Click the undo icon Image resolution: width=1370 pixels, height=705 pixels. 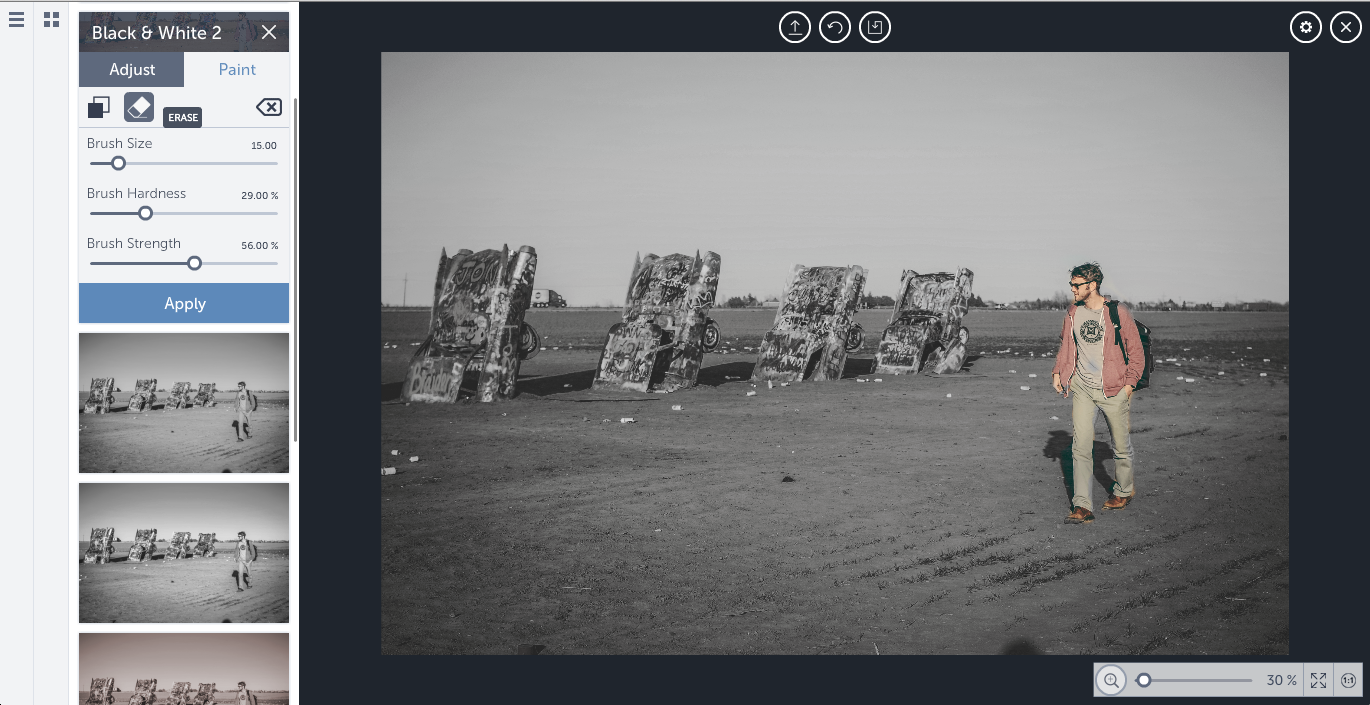click(x=835, y=27)
